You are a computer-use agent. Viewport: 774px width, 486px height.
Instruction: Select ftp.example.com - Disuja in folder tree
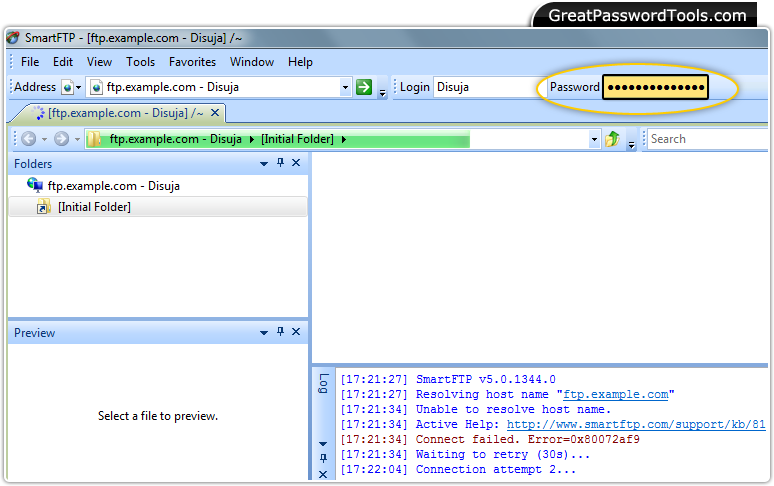114,186
